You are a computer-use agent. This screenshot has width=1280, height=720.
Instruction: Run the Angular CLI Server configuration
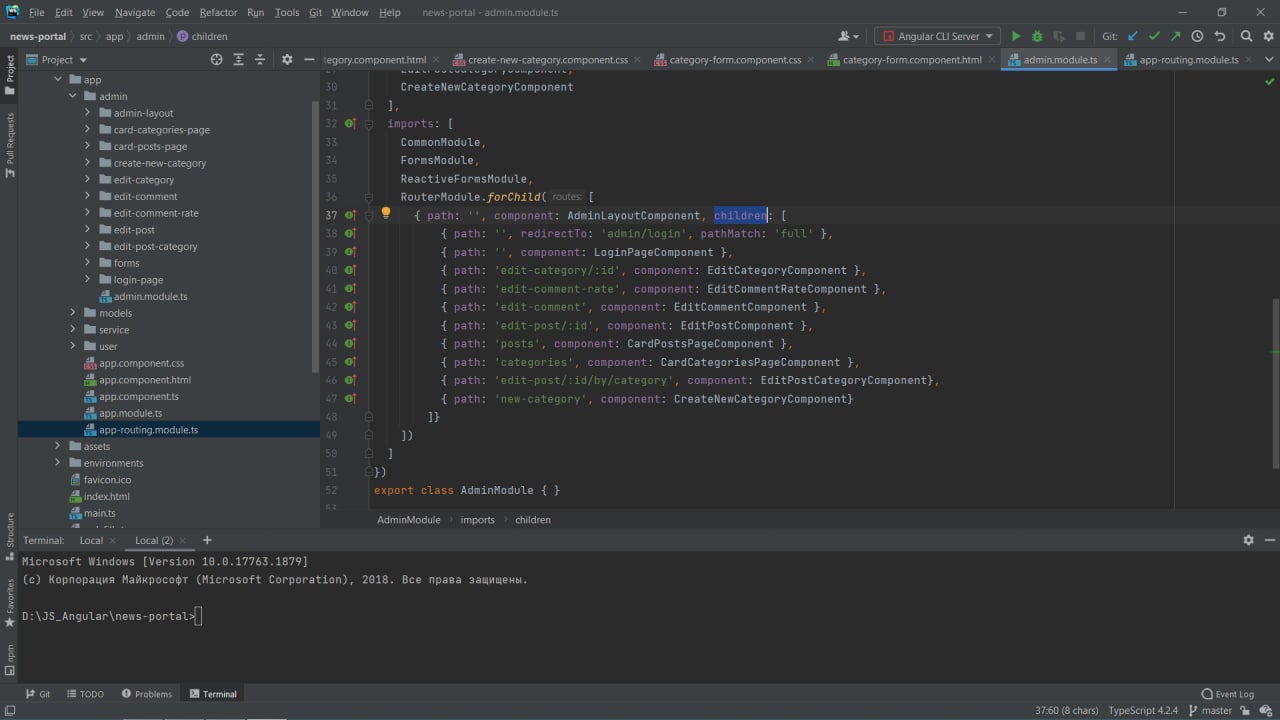(1016, 36)
